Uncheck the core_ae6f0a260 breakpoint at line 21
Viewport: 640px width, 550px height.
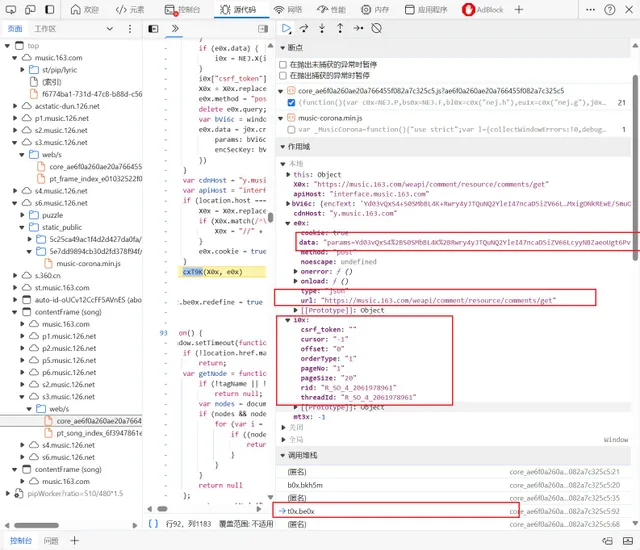pos(291,102)
